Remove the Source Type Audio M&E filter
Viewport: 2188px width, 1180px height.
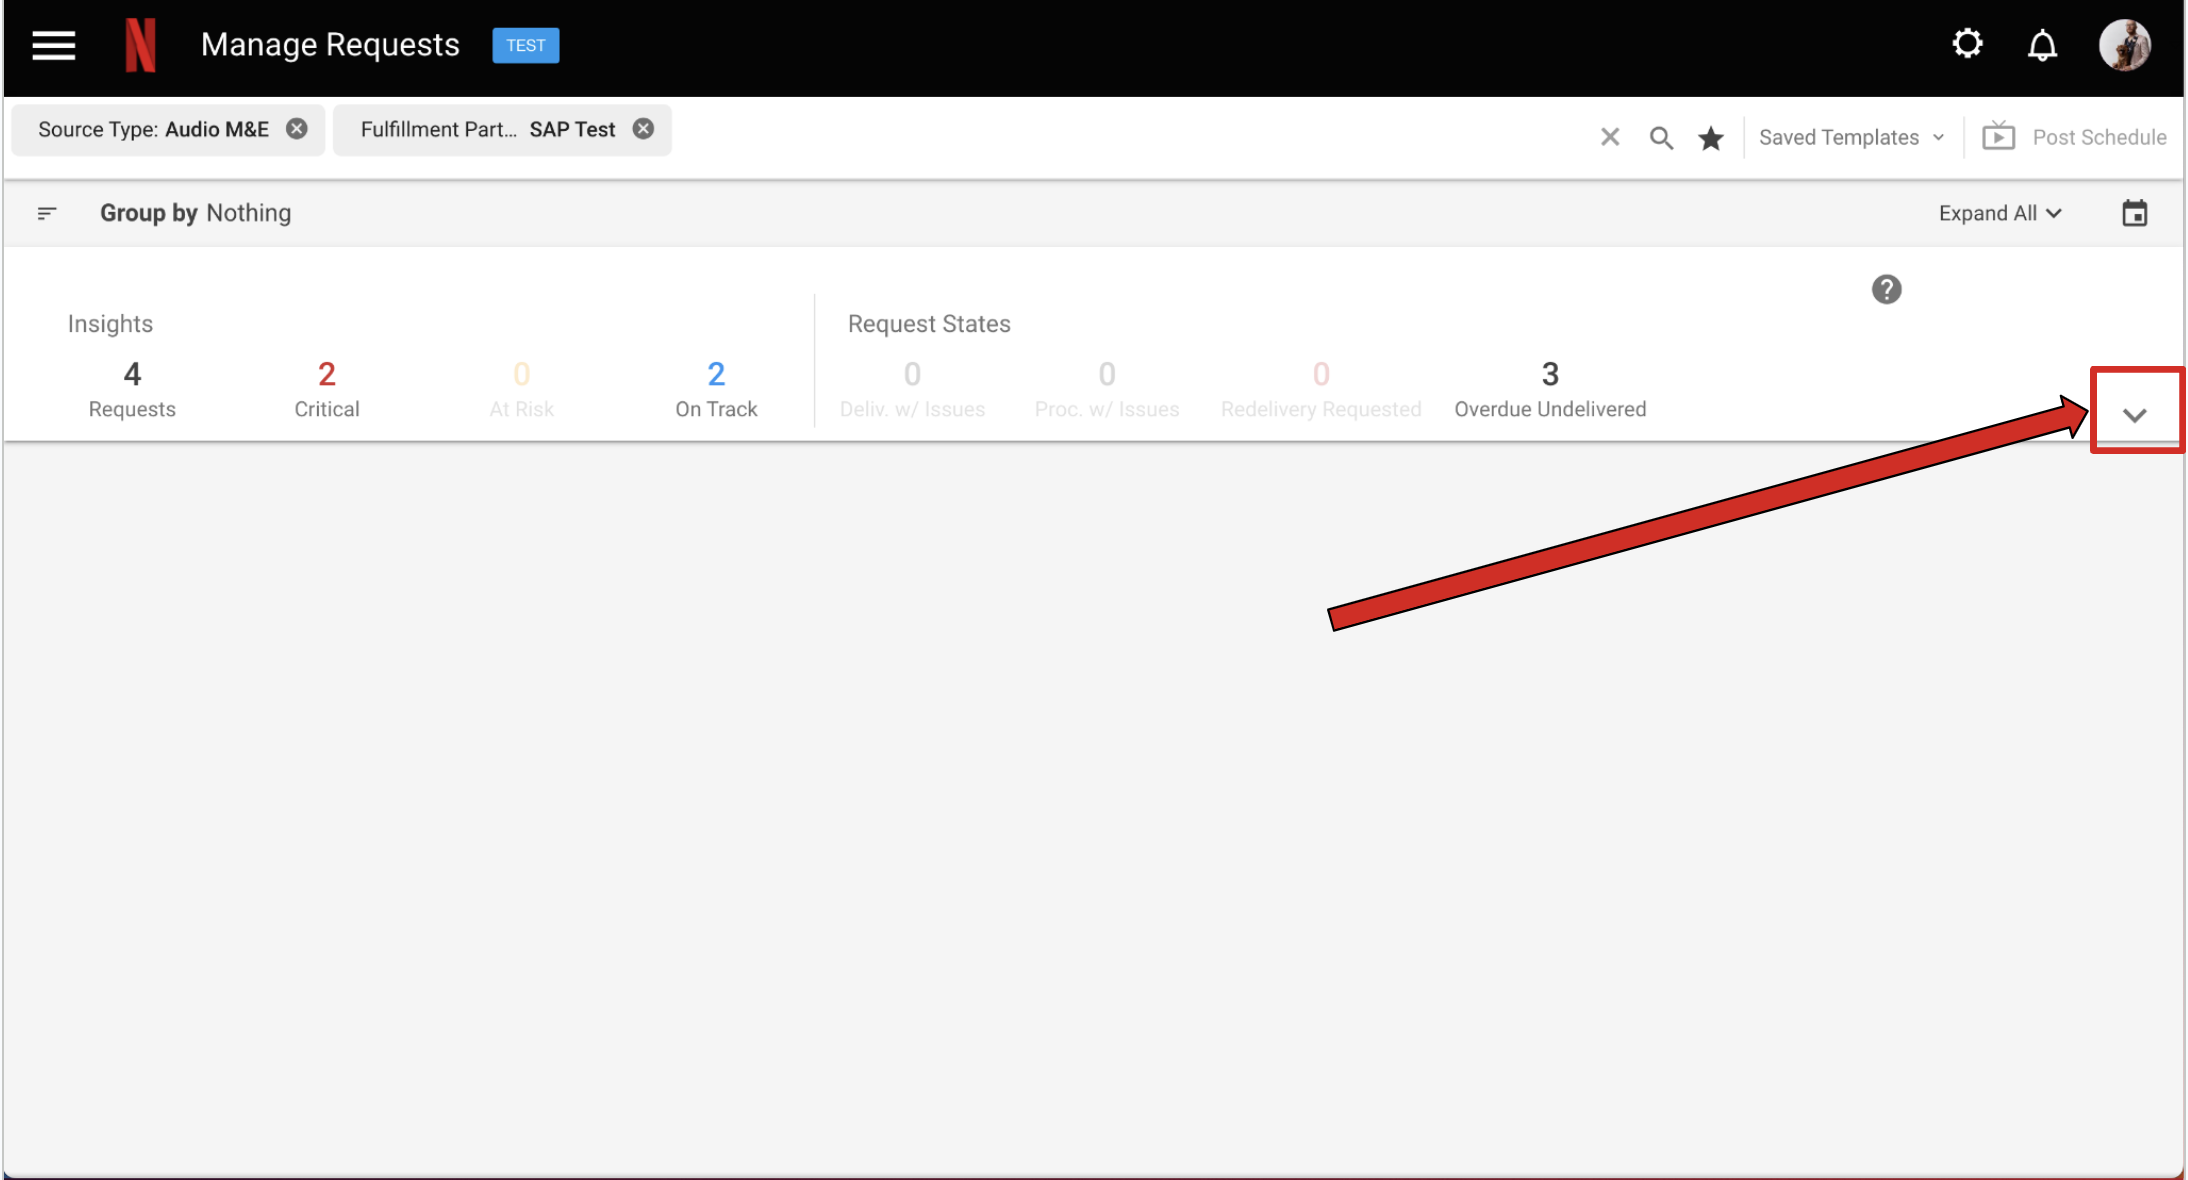[x=298, y=129]
